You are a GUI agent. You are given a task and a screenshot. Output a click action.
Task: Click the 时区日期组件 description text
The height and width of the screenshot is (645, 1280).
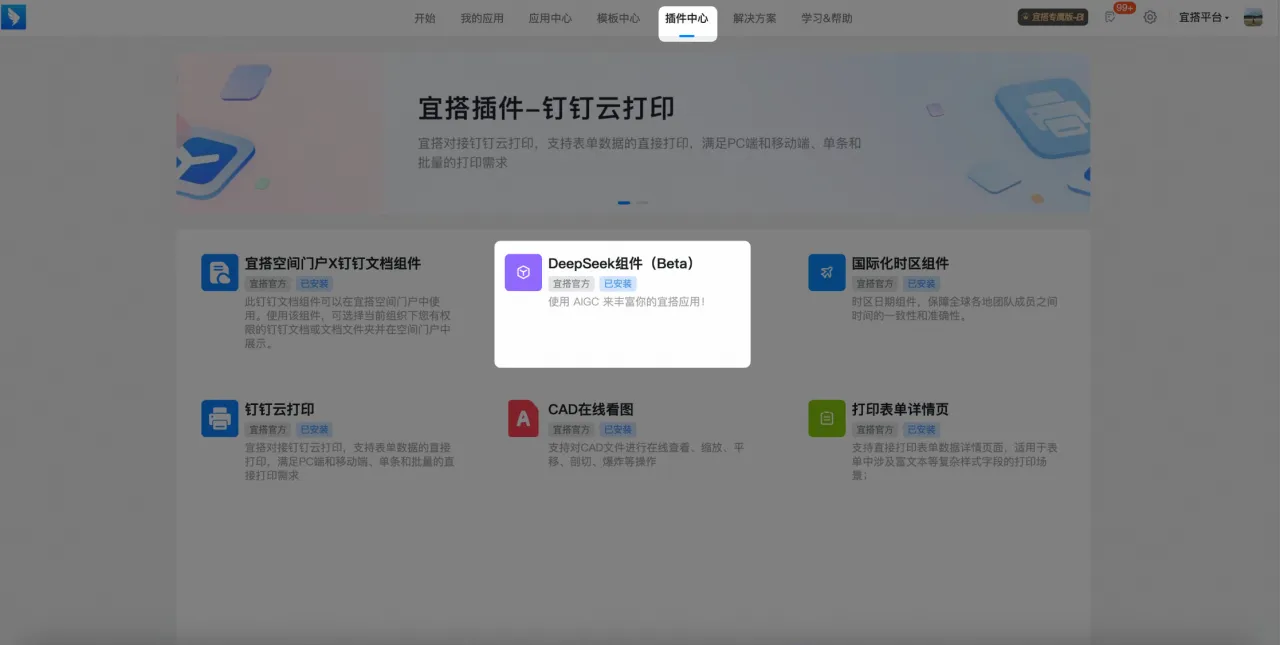(x=954, y=308)
